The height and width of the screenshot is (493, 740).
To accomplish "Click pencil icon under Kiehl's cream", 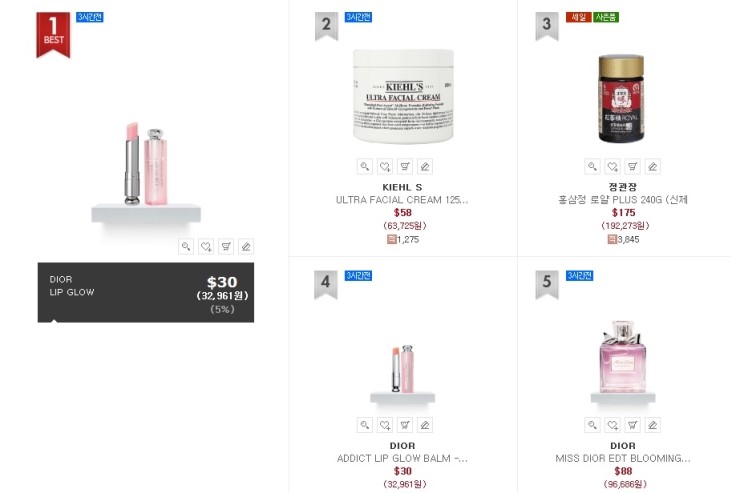I will pyautogui.click(x=425, y=167).
